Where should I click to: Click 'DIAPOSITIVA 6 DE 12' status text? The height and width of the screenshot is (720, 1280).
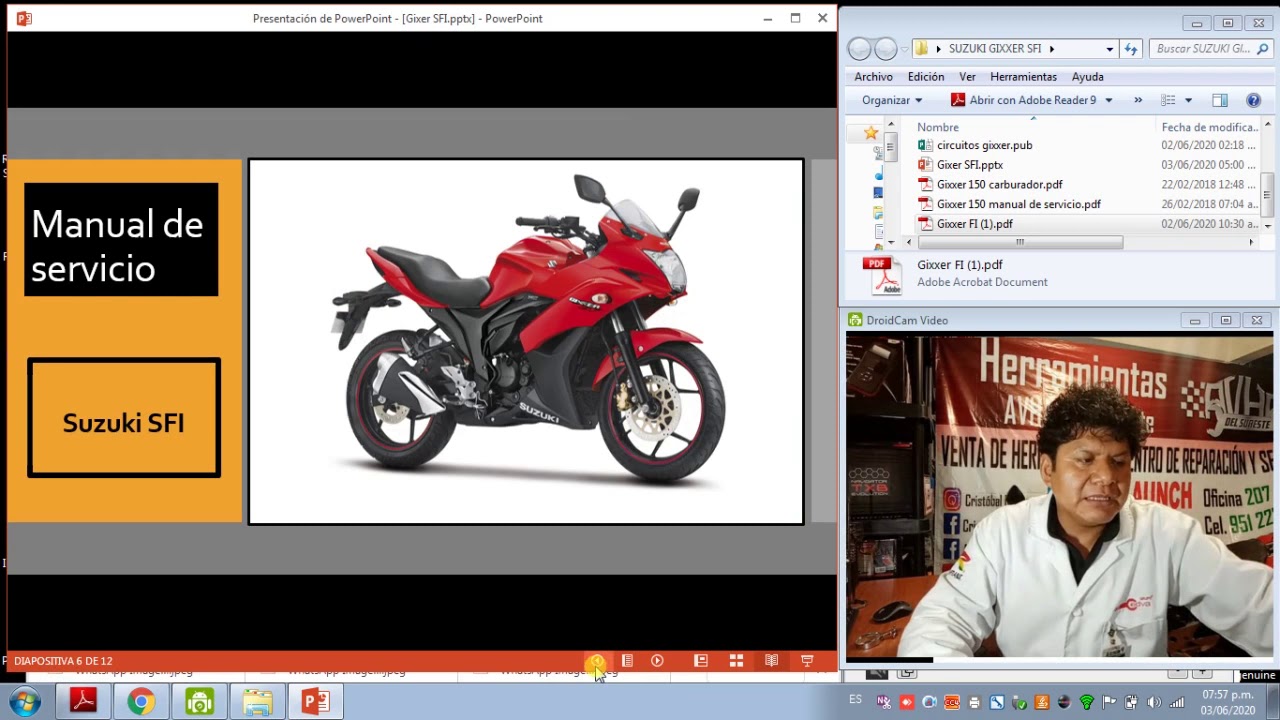[63, 661]
